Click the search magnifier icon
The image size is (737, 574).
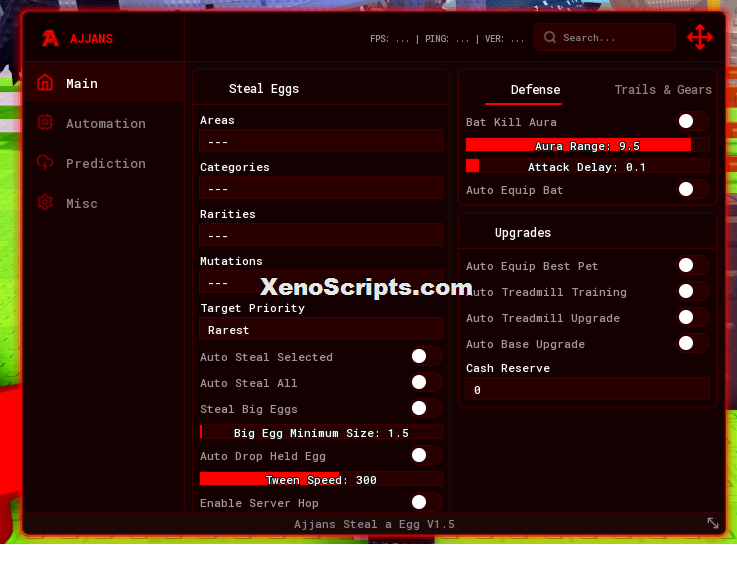549,37
